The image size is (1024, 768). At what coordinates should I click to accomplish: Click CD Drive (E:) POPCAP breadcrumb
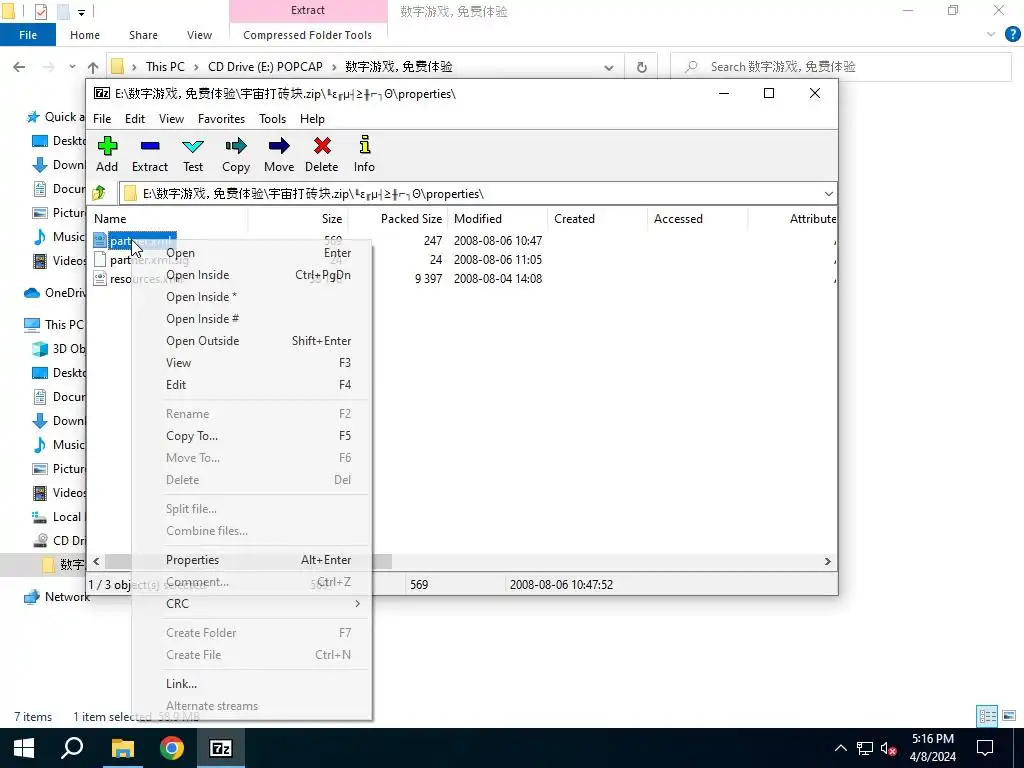pyautogui.click(x=265, y=67)
